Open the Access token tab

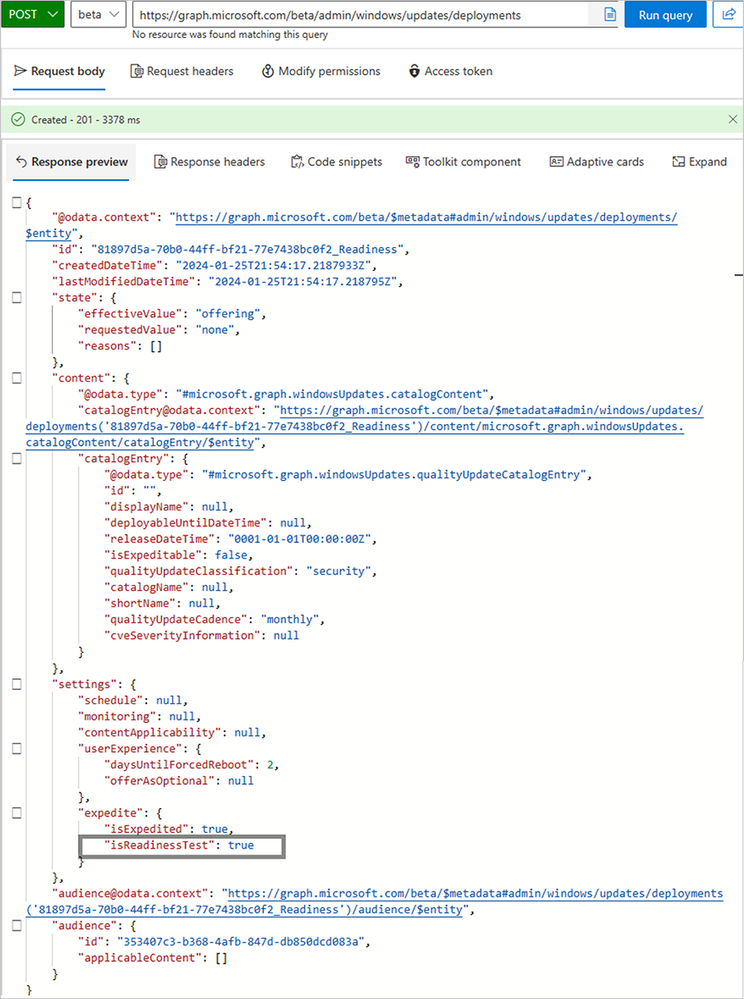pos(450,71)
